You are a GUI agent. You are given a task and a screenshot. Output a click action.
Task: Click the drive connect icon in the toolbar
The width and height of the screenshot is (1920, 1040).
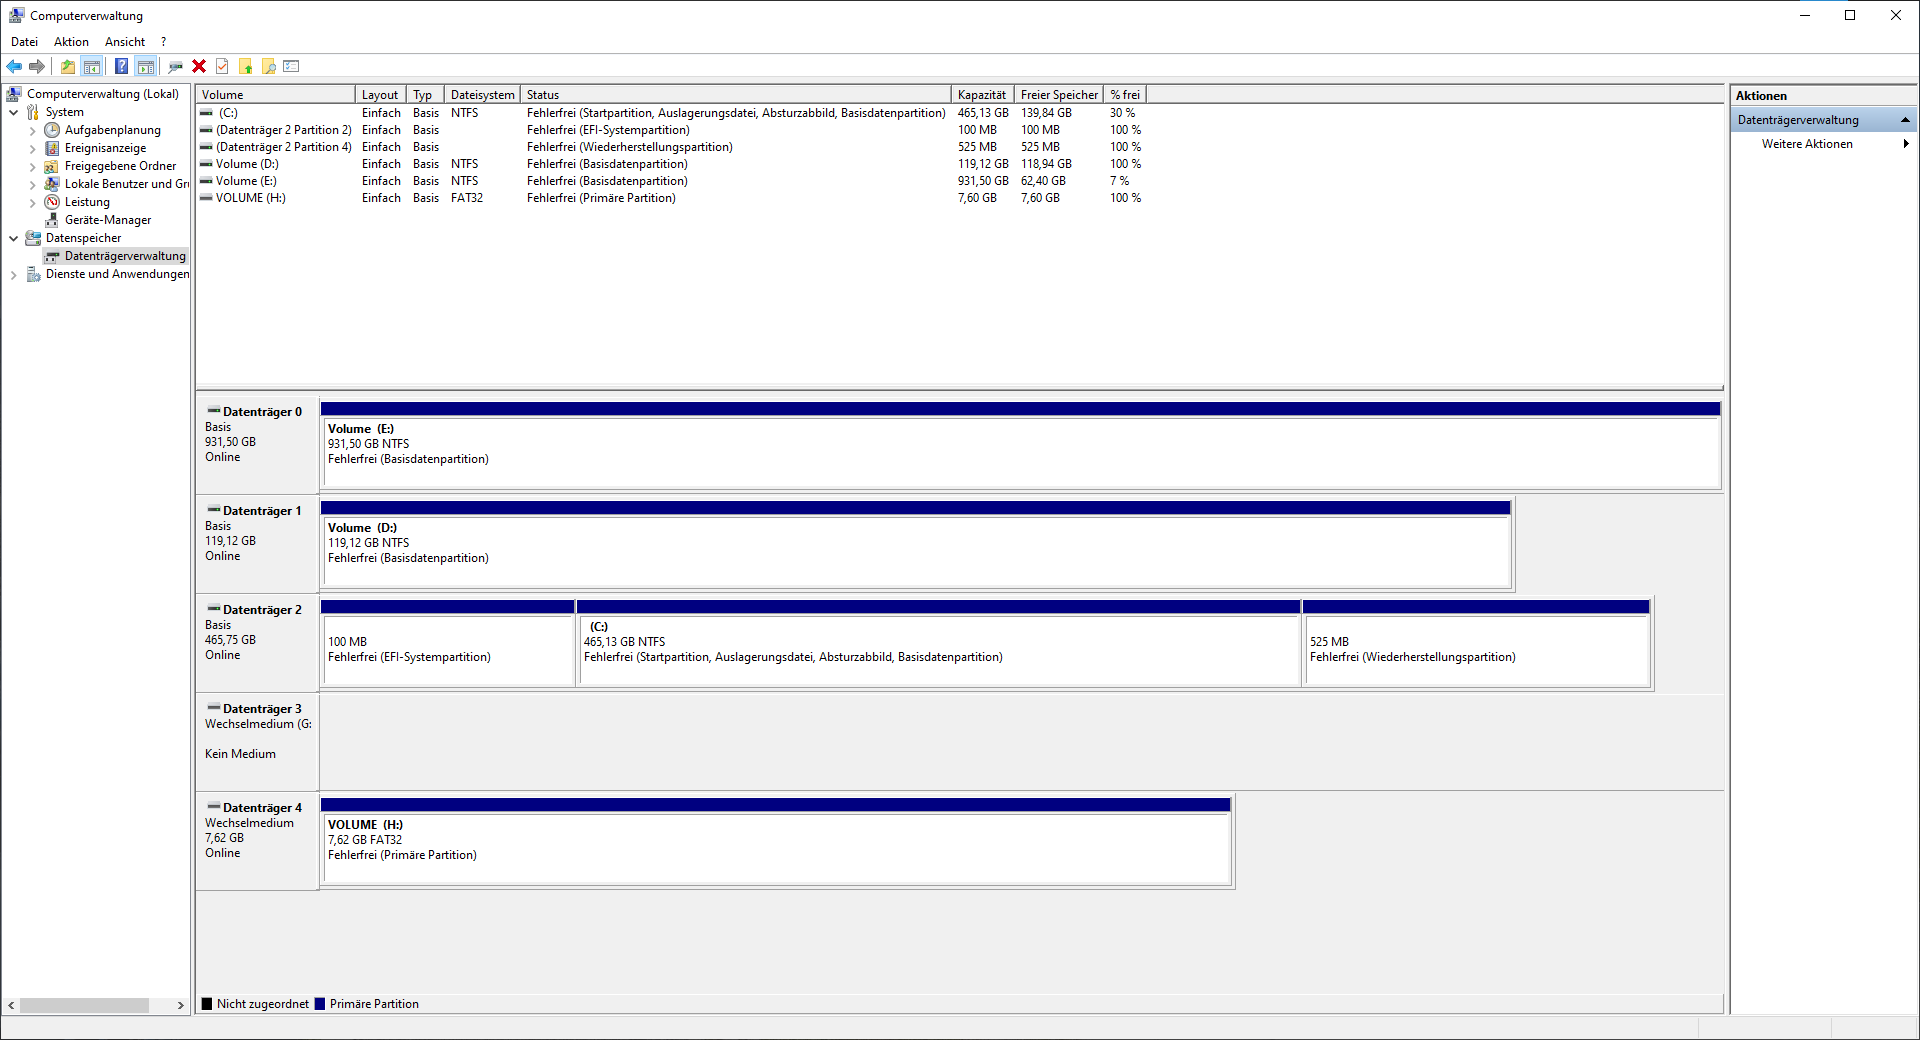pos(176,67)
